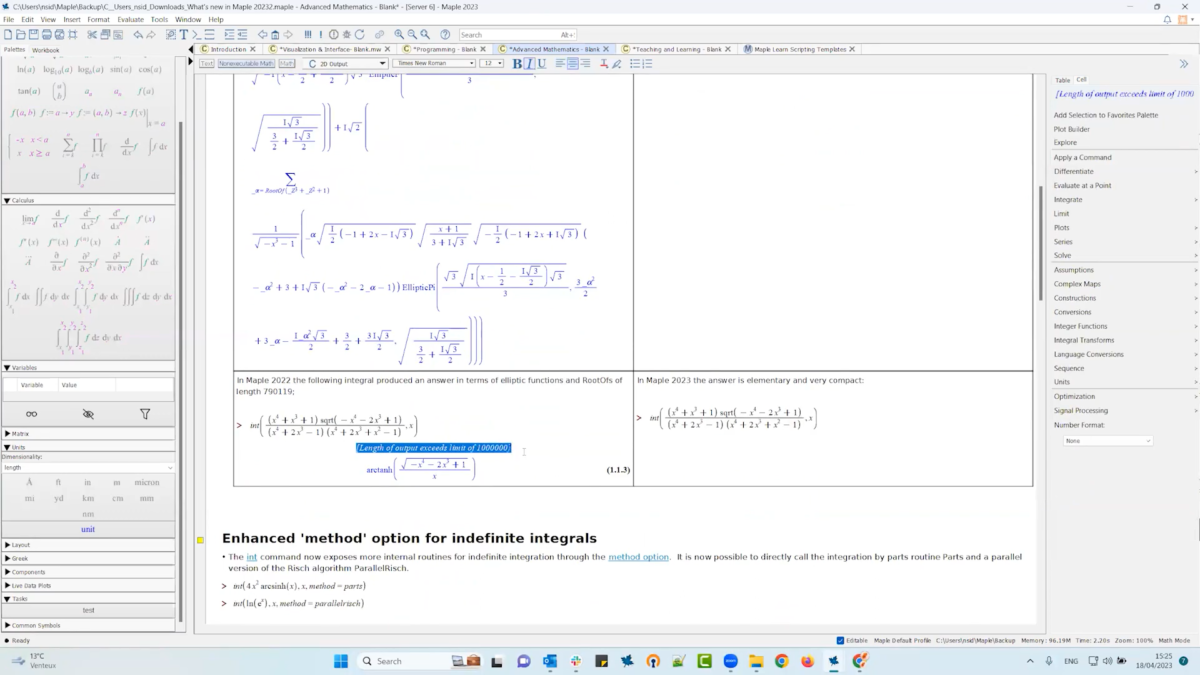Image resolution: width=1200 pixels, height=675 pixels.
Task: Open the Maple Learn Scripting Templates tab
Action: click(799, 49)
